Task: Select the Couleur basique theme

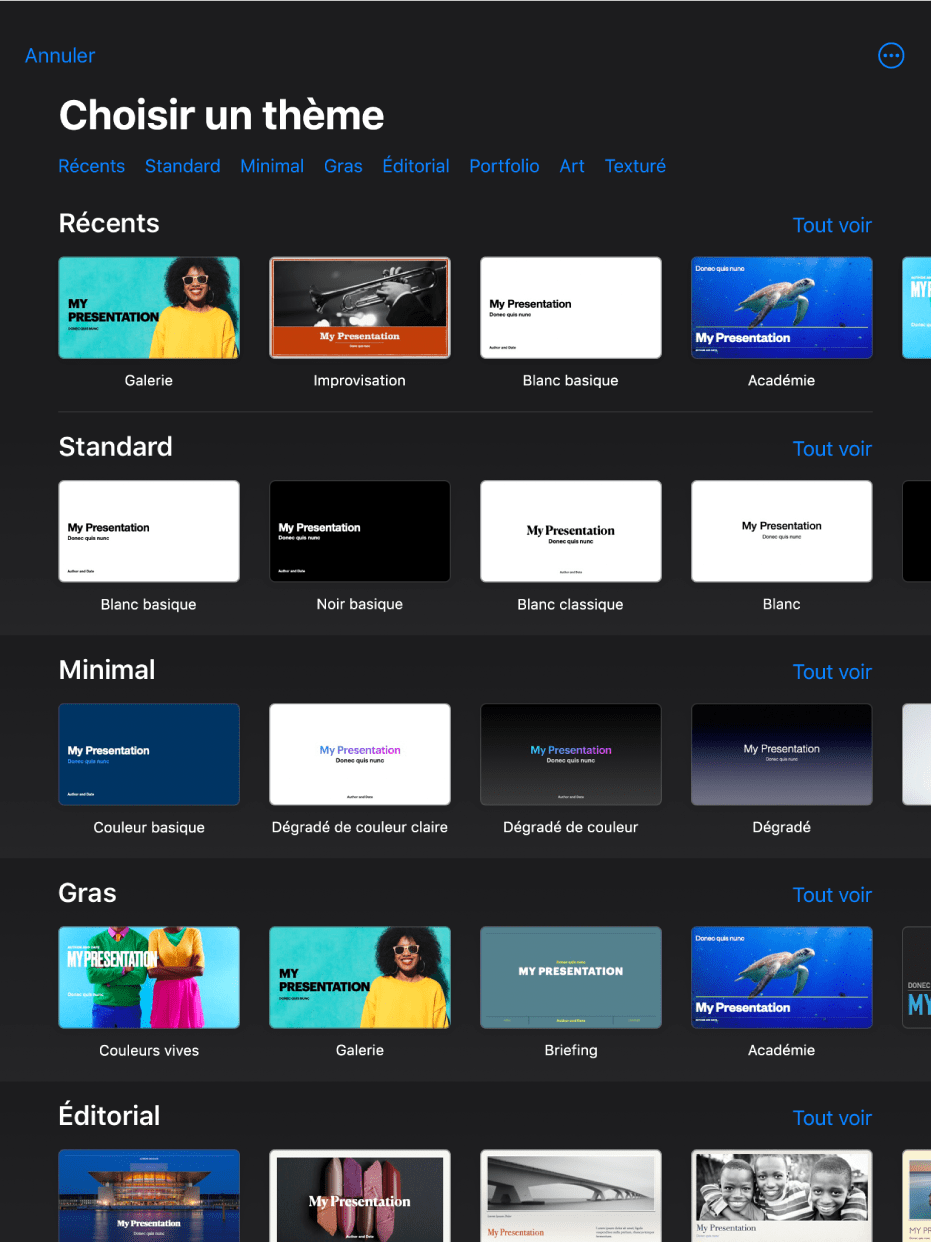Action: [149, 754]
